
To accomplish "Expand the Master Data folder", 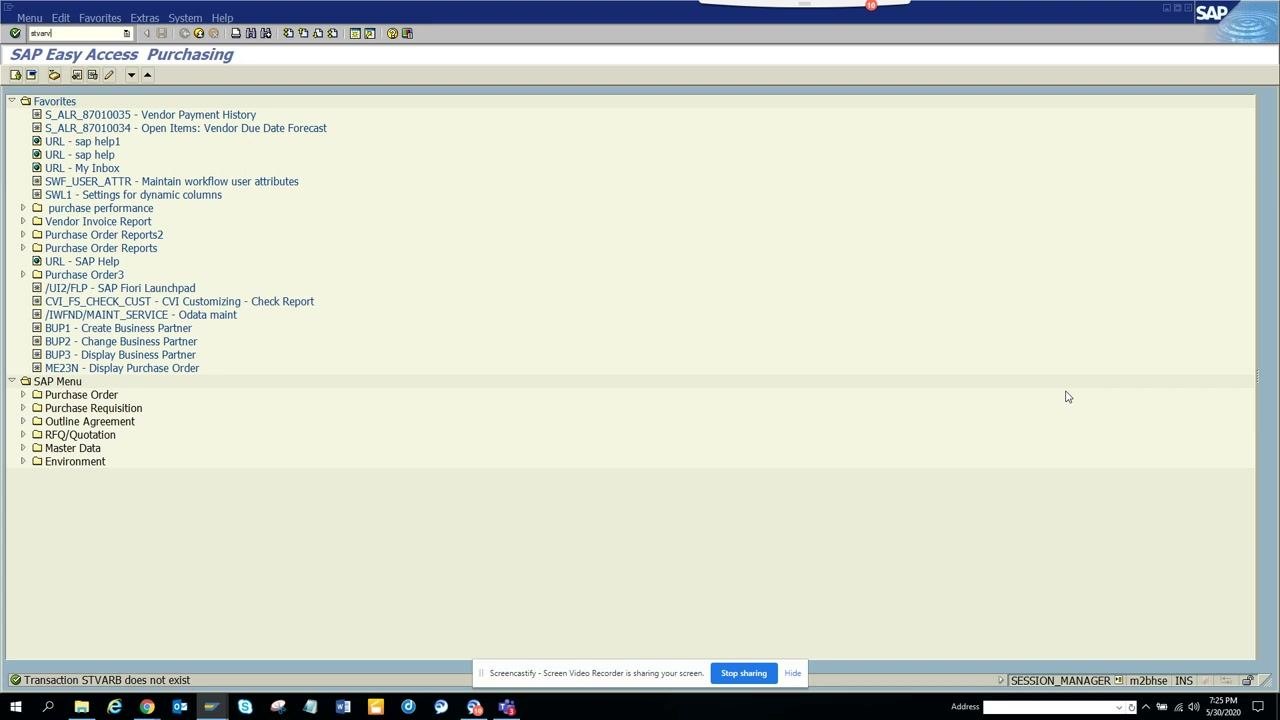I will click(23, 448).
